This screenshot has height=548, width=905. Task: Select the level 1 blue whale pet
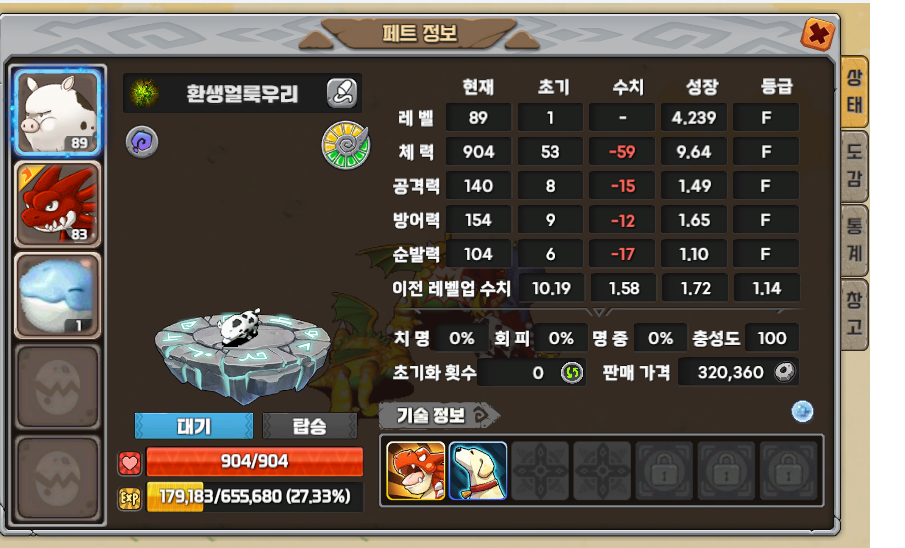pyautogui.click(x=58, y=295)
